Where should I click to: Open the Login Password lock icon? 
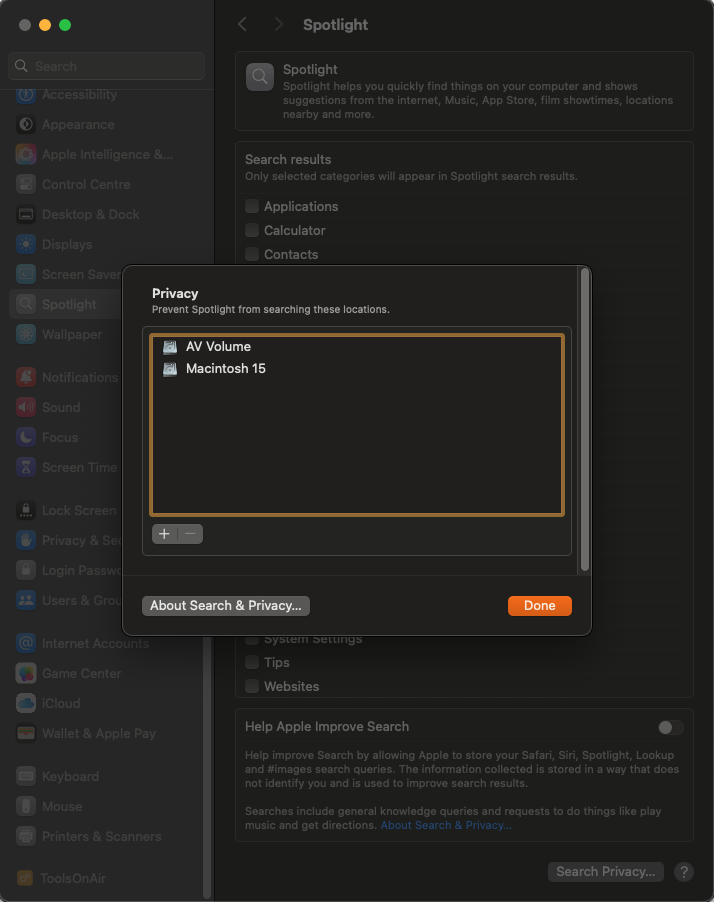coord(26,570)
